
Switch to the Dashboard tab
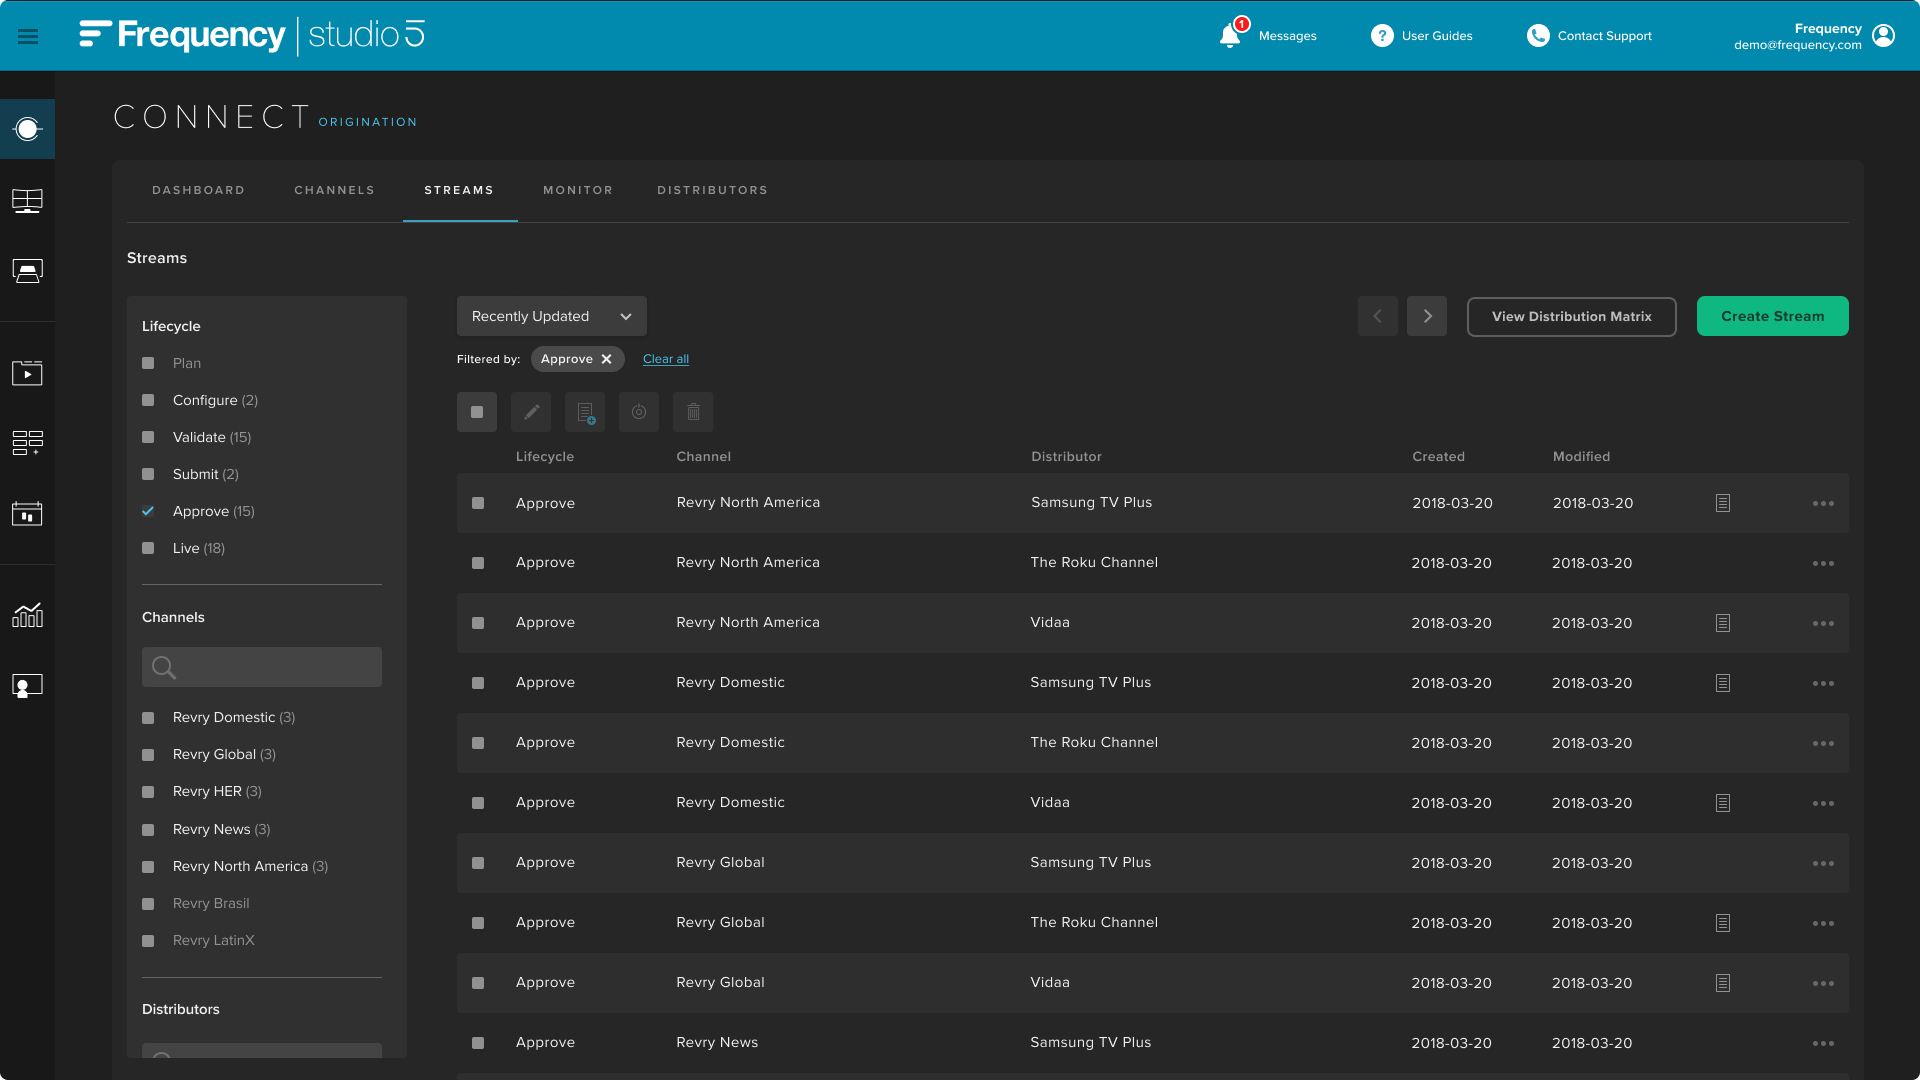tap(198, 190)
